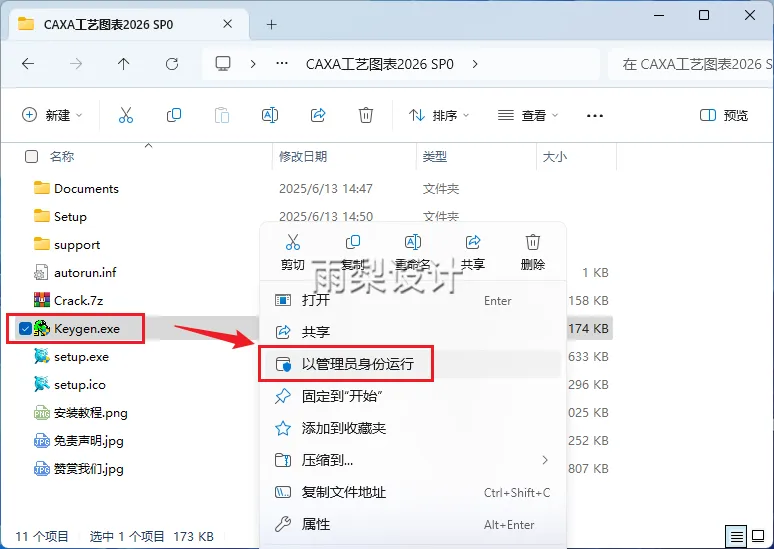Open the 排序 sort dropdown
The height and width of the screenshot is (549, 774).
pos(438,116)
